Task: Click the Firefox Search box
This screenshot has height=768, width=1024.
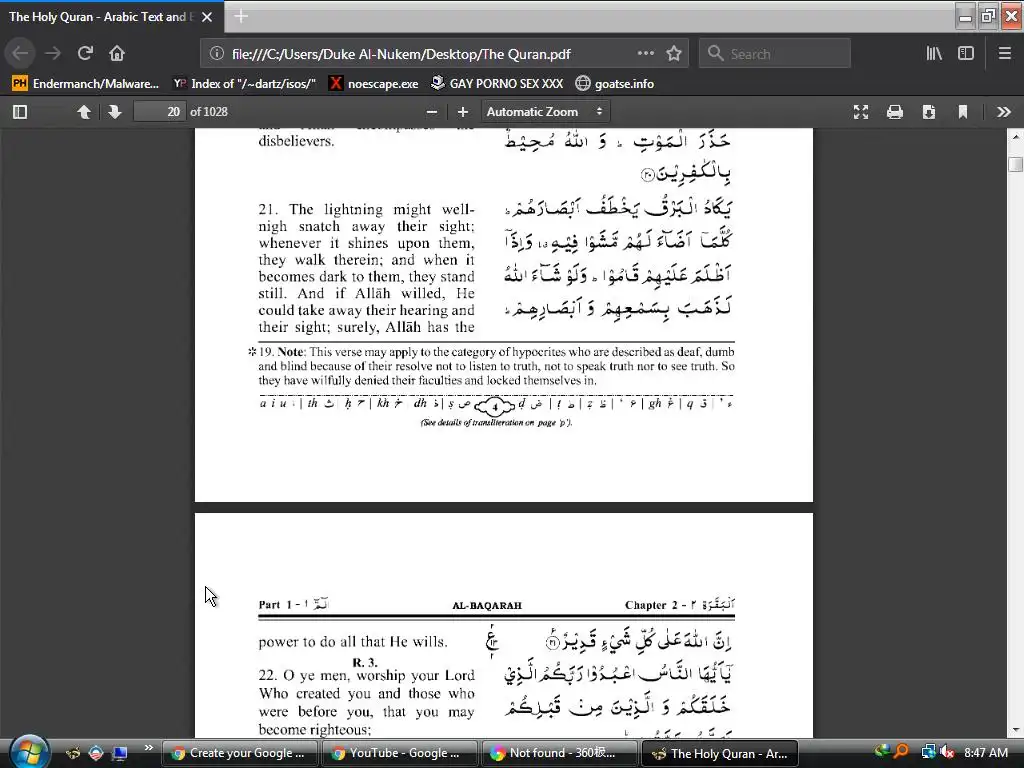Action: [775, 54]
